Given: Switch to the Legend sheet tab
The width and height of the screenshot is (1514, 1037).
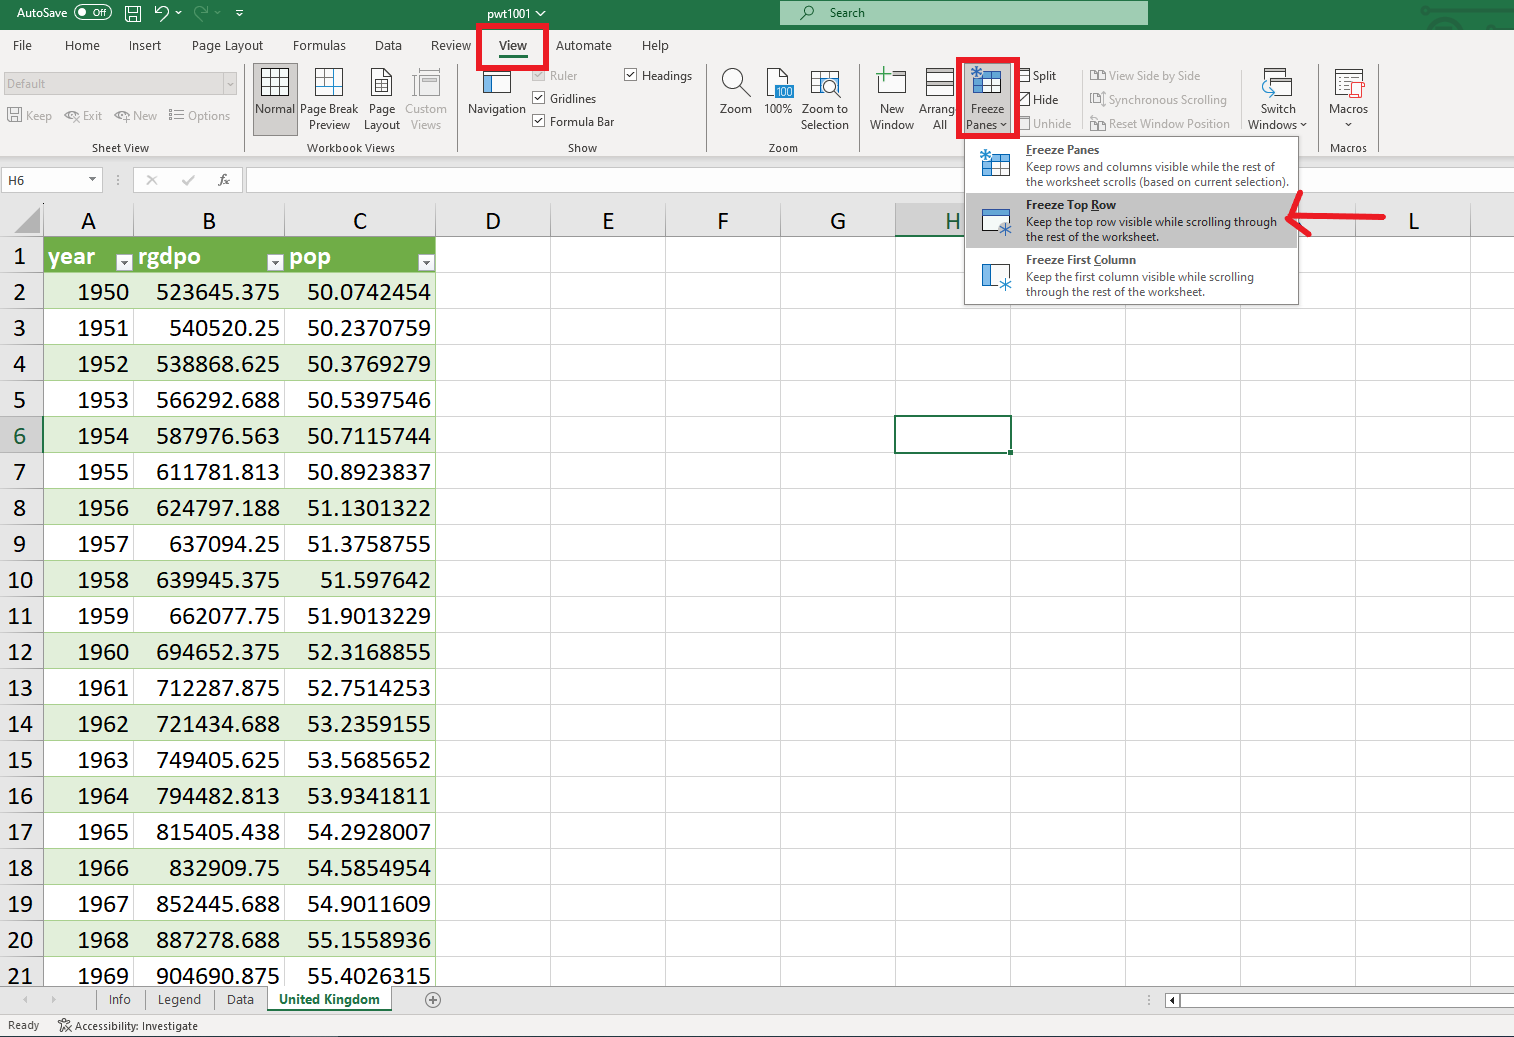Looking at the screenshot, I should (179, 999).
